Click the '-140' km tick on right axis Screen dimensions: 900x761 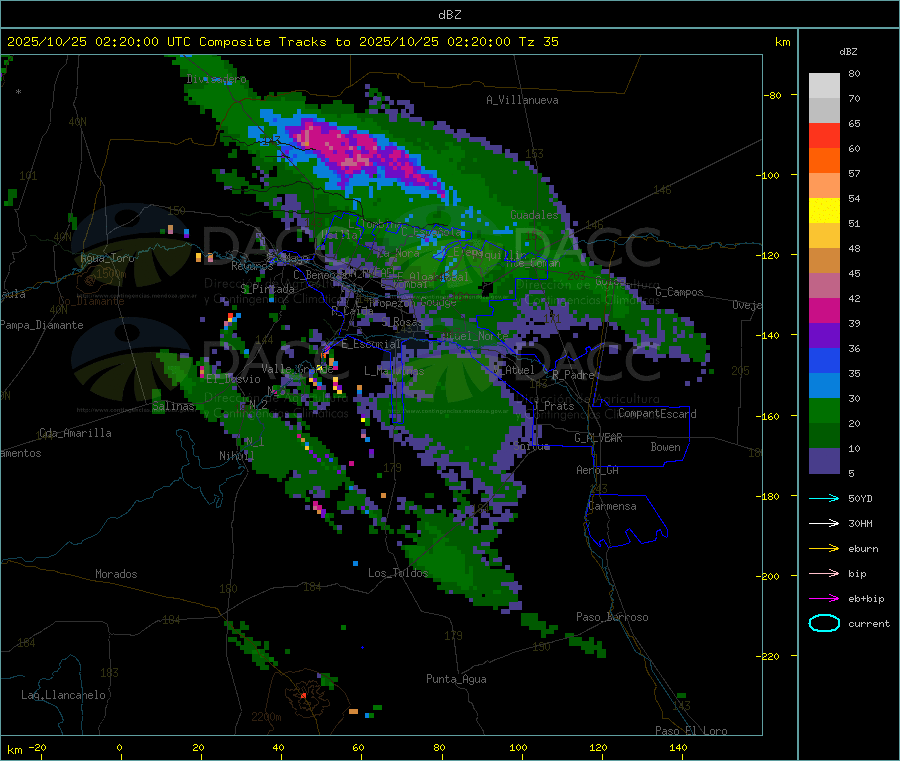[770, 335]
